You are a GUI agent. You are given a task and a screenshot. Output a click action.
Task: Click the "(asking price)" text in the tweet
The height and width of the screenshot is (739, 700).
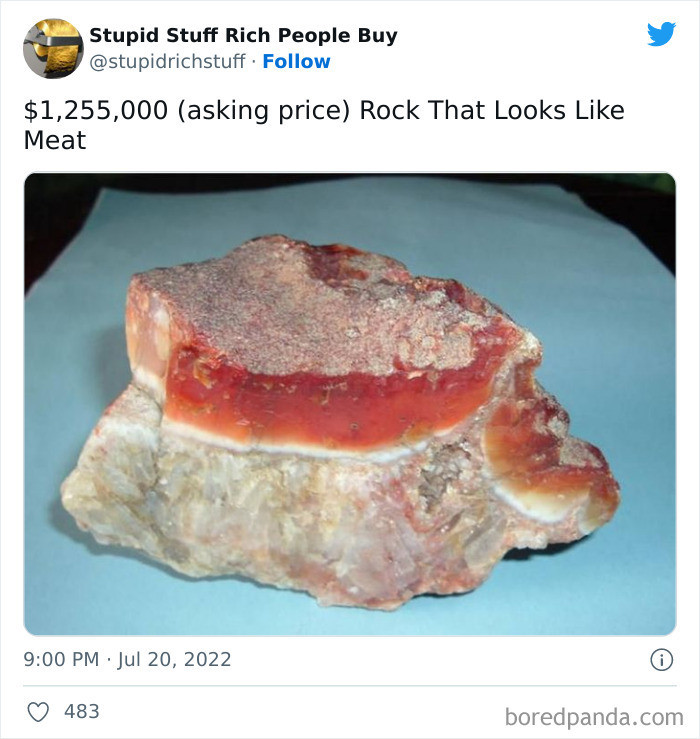coord(265,110)
